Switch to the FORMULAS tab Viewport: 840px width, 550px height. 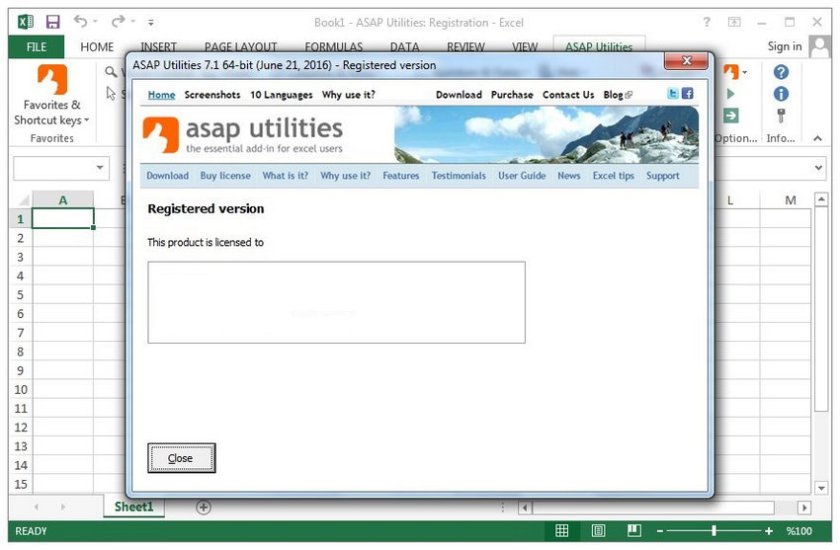click(334, 47)
